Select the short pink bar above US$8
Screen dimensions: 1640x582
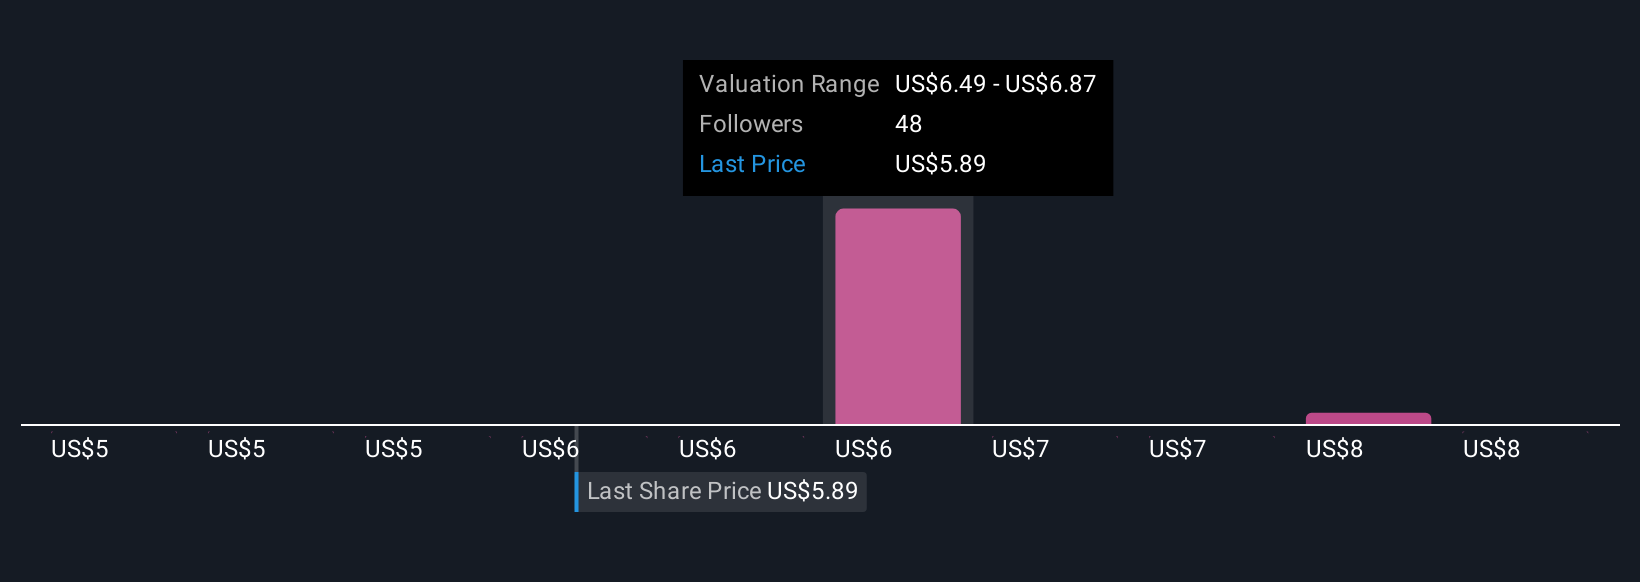coord(1368,418)
